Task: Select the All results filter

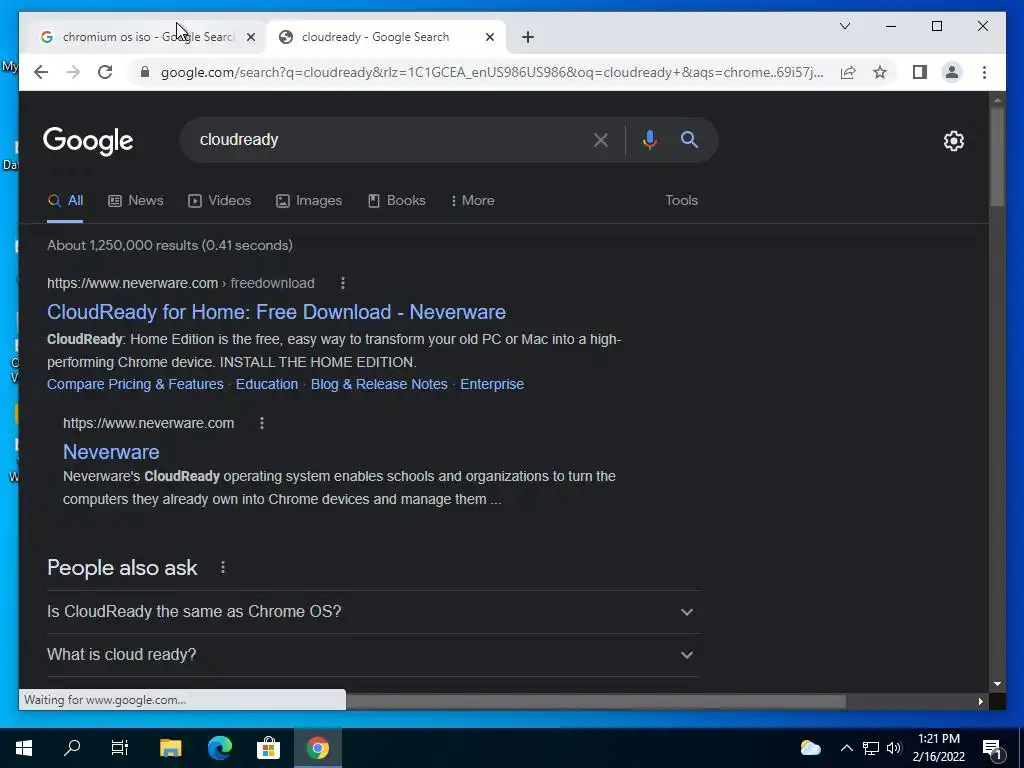Action: [x=65, y=200]
